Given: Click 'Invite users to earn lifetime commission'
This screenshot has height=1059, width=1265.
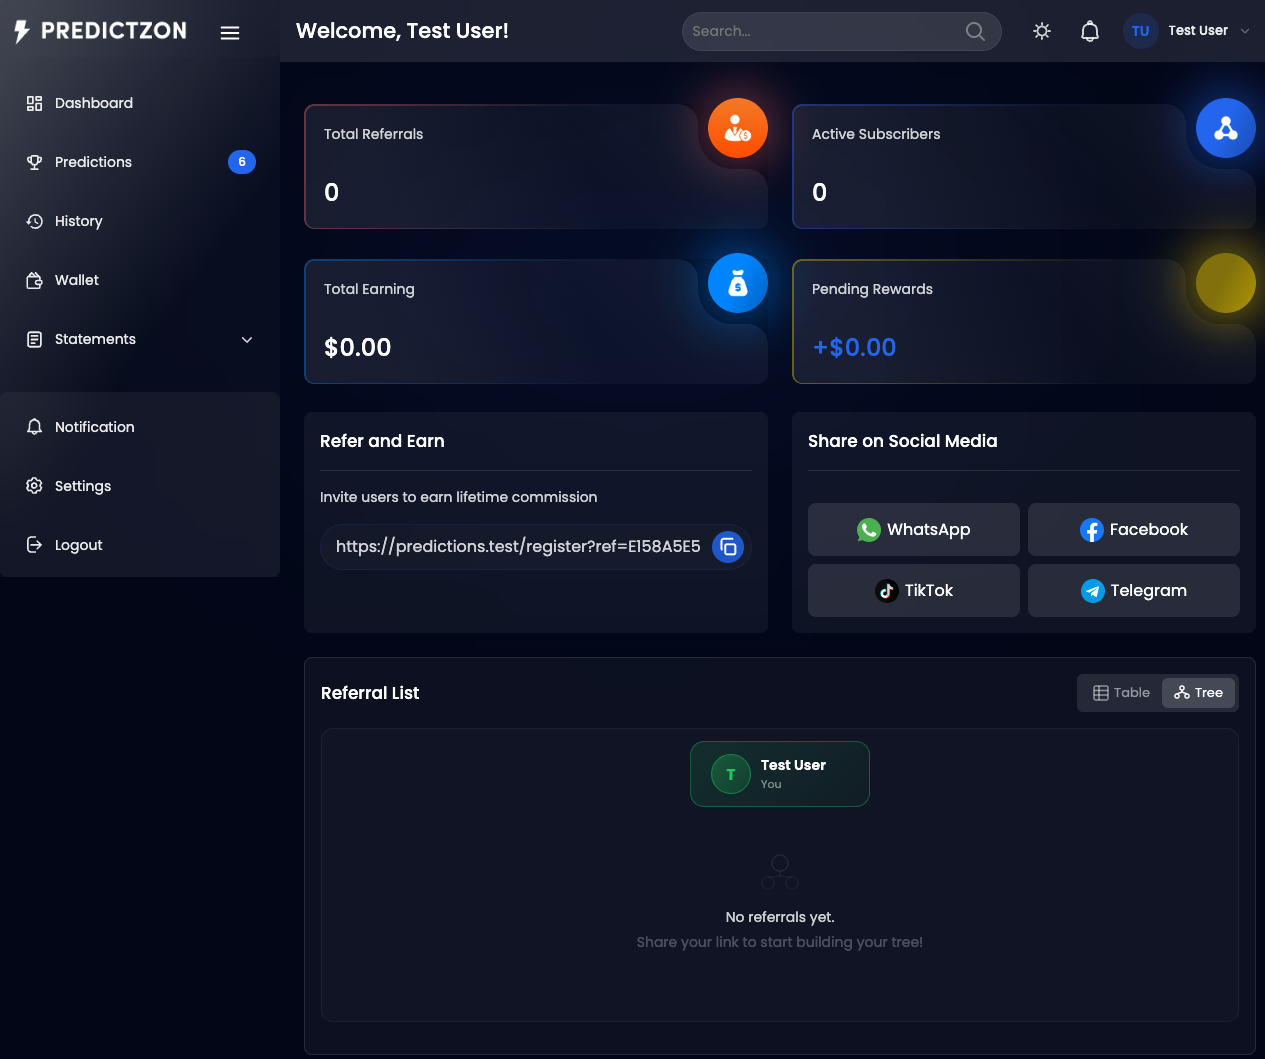Looking at the screenshot, I should click(x=458, y=497).
